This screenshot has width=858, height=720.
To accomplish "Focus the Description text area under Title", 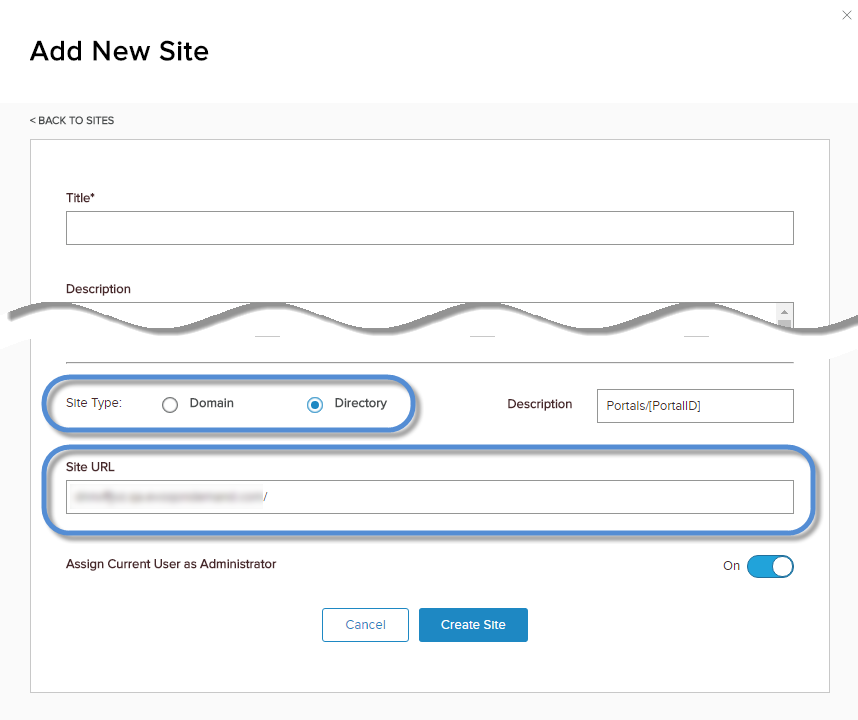I will pyautogui.click(x=420, y=310).
